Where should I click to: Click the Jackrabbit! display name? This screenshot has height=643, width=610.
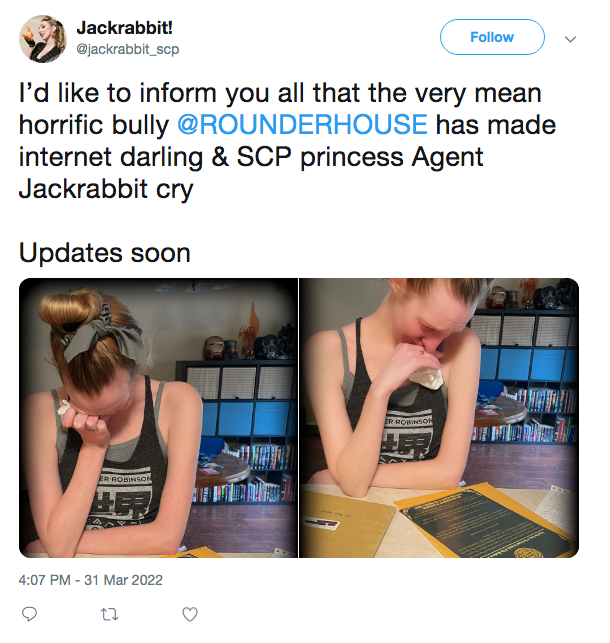click(125, 28)
